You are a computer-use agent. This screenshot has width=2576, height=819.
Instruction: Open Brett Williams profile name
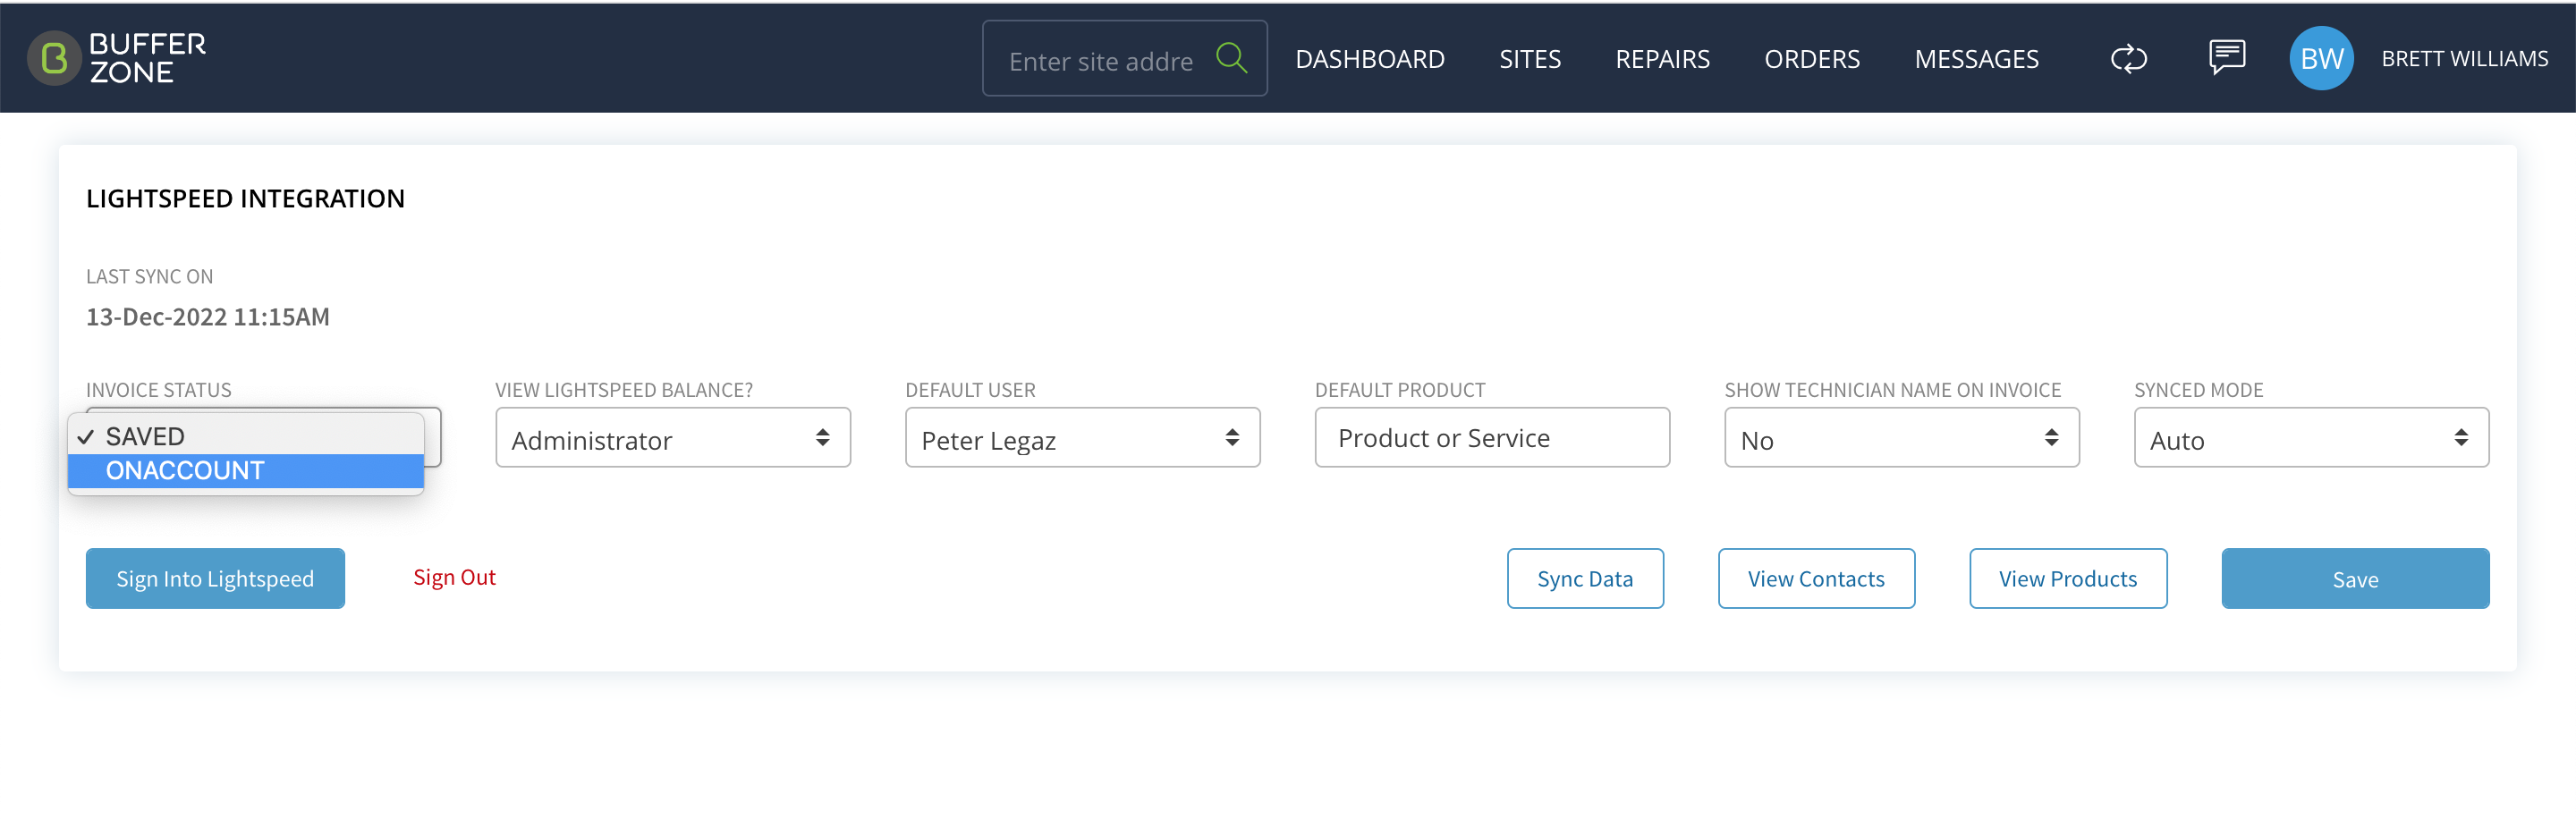coord(2464,59)
